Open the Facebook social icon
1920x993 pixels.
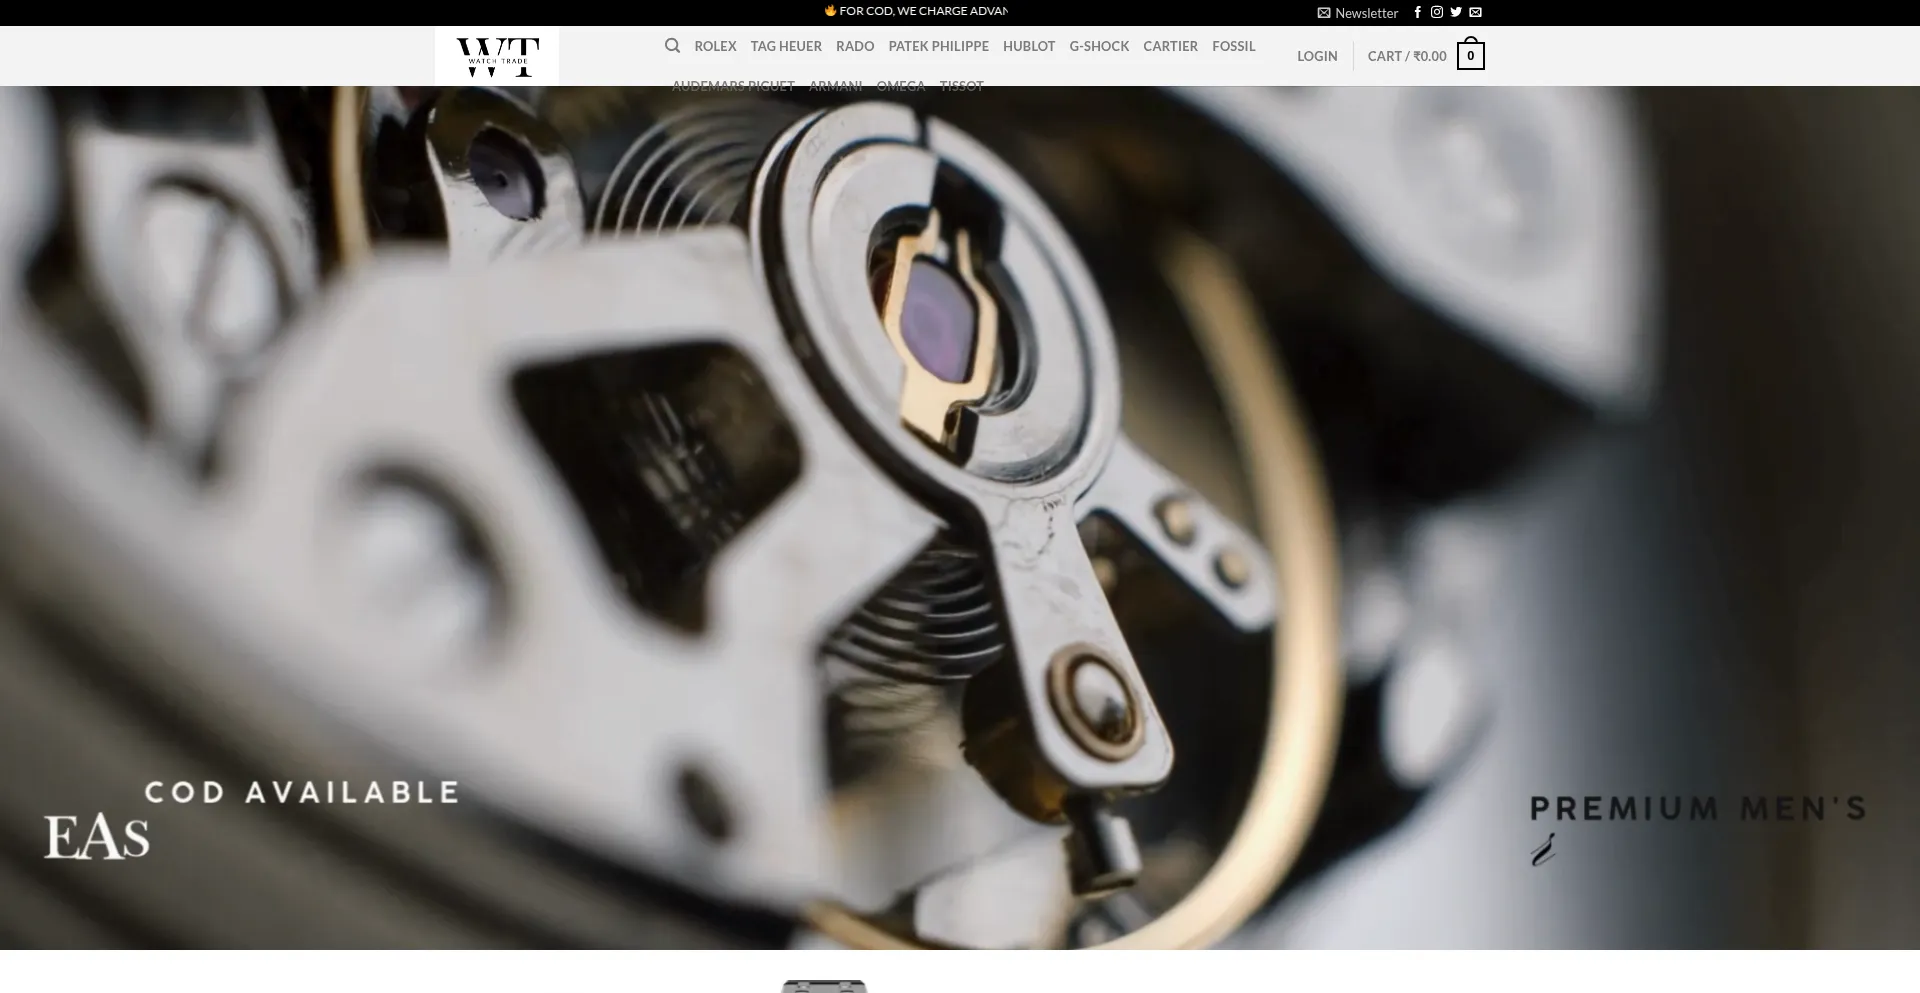click(1417, 13)
